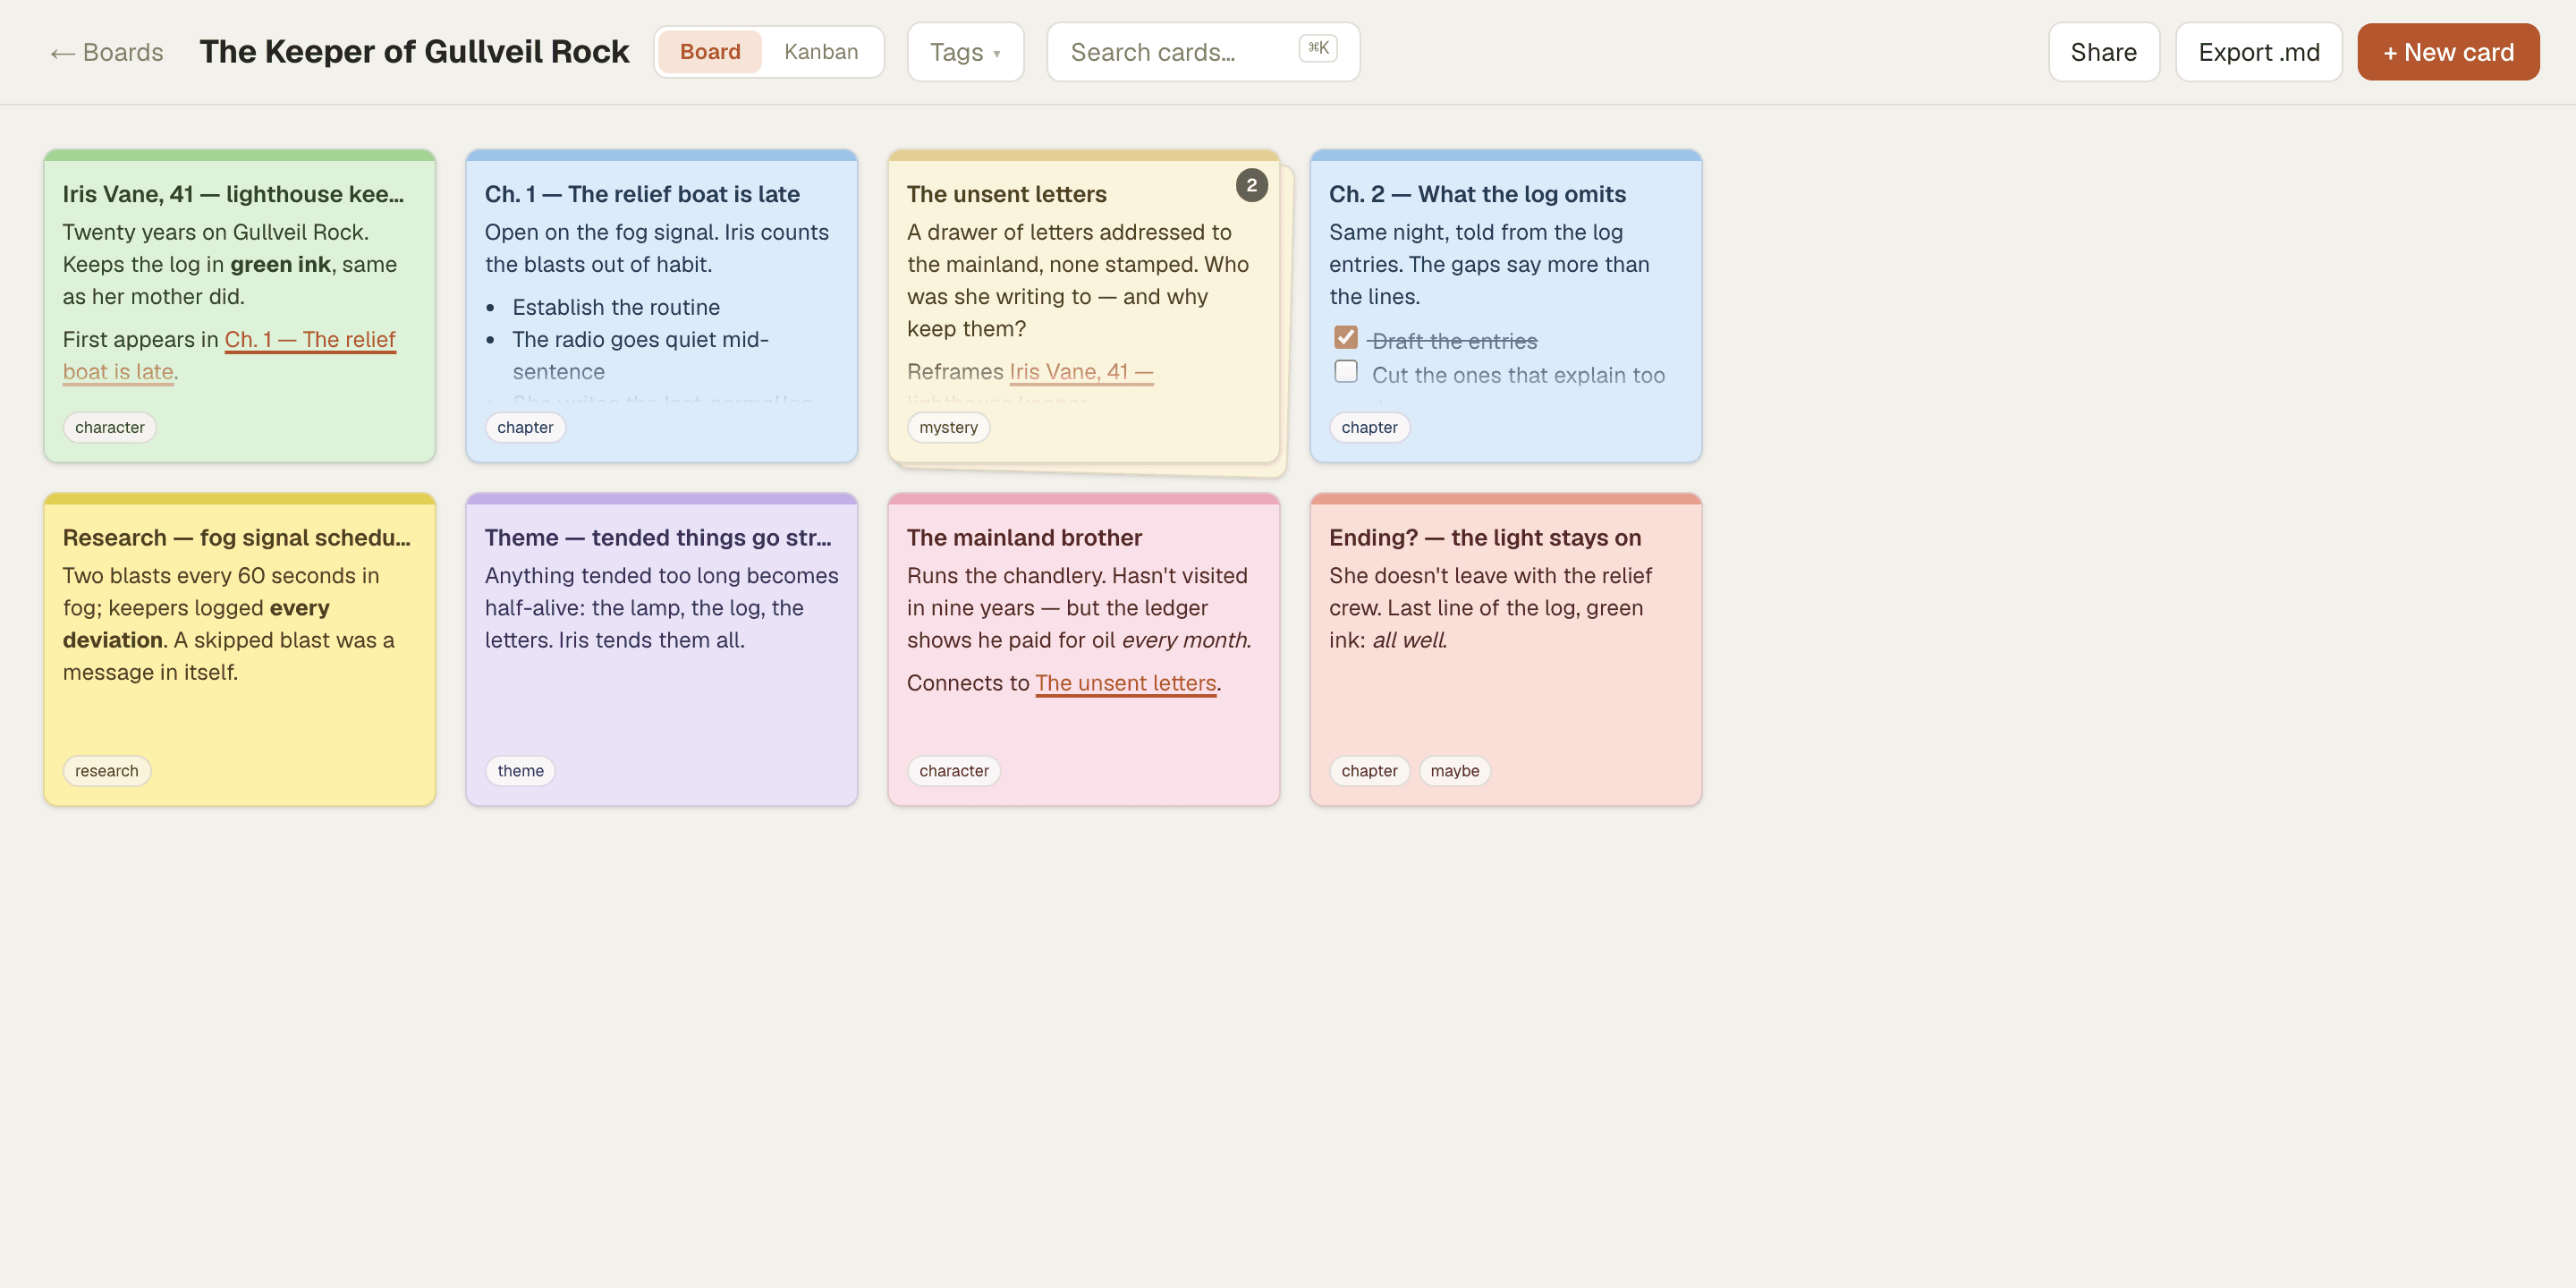Click the Establish the routine bullet
The width and height of the screenshot is (2576, 1288).
[616, 307]
